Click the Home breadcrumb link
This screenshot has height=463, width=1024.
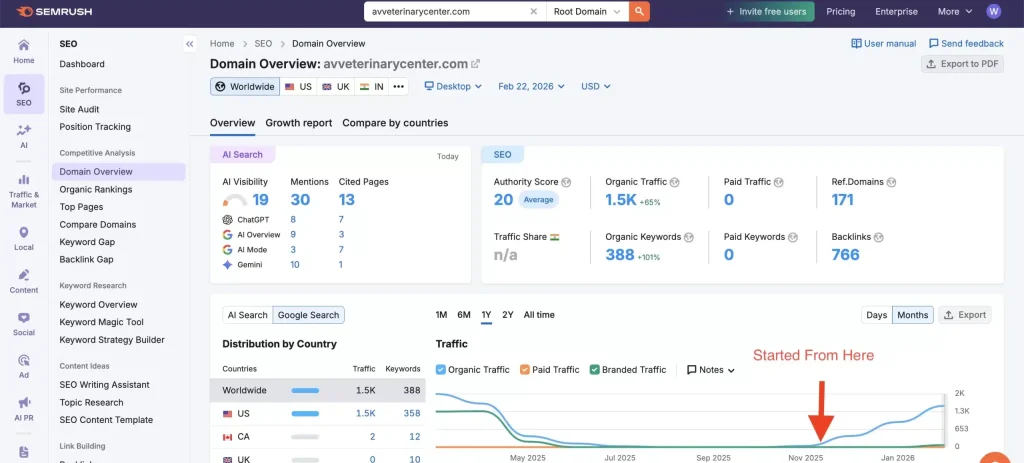click(222, 44)
